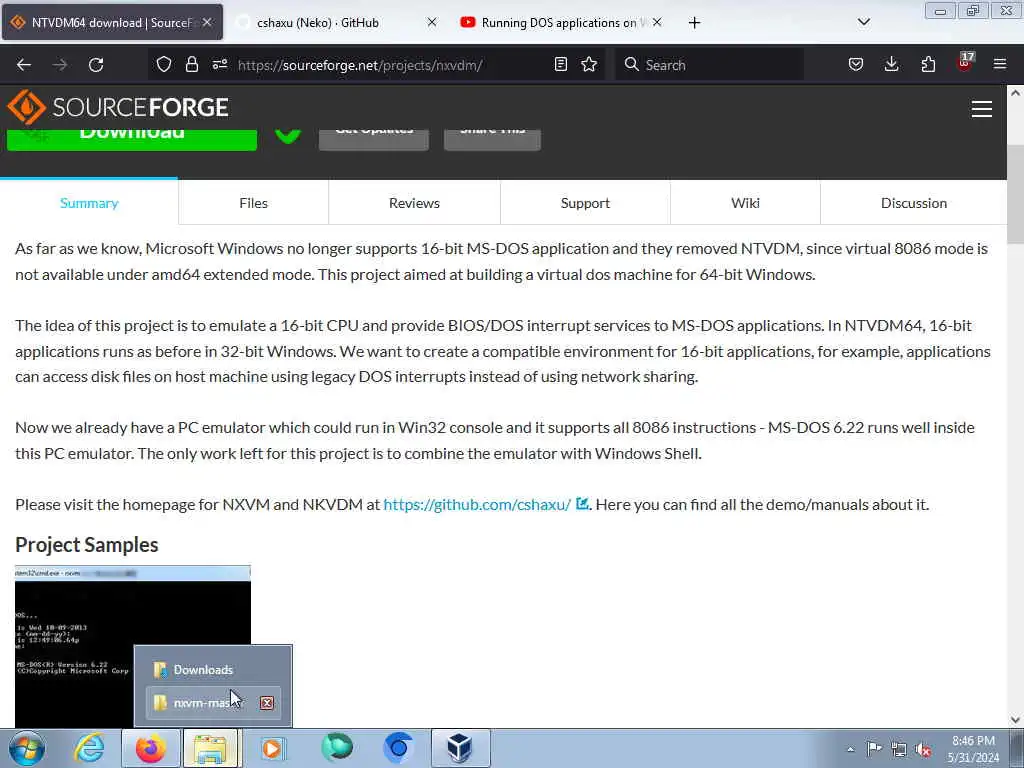Open the site permissions icon
Image resolution: width=1024 pixels, height=768 pixels.
pos(219,64)
